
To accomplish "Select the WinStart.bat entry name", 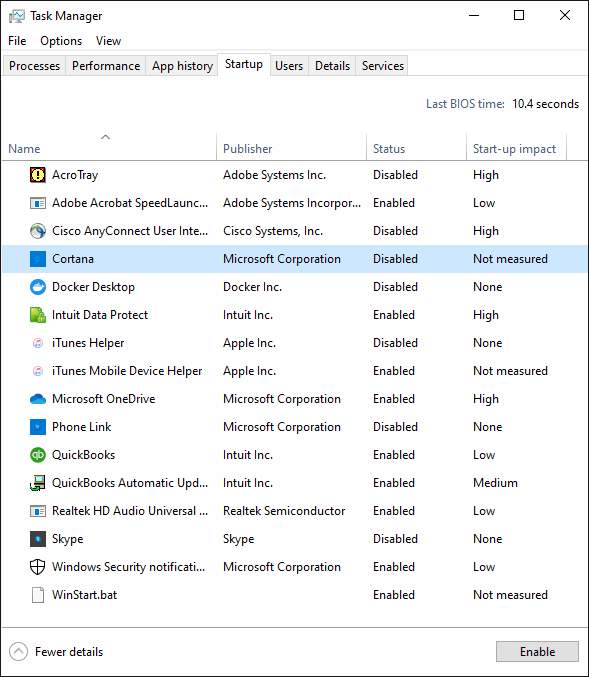I will point(85,595).
